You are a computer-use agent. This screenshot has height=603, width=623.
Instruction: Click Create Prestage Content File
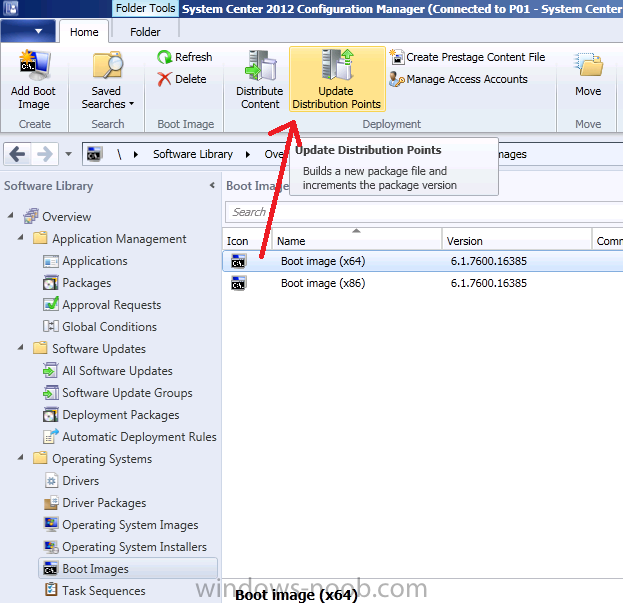tap(467, 57)
